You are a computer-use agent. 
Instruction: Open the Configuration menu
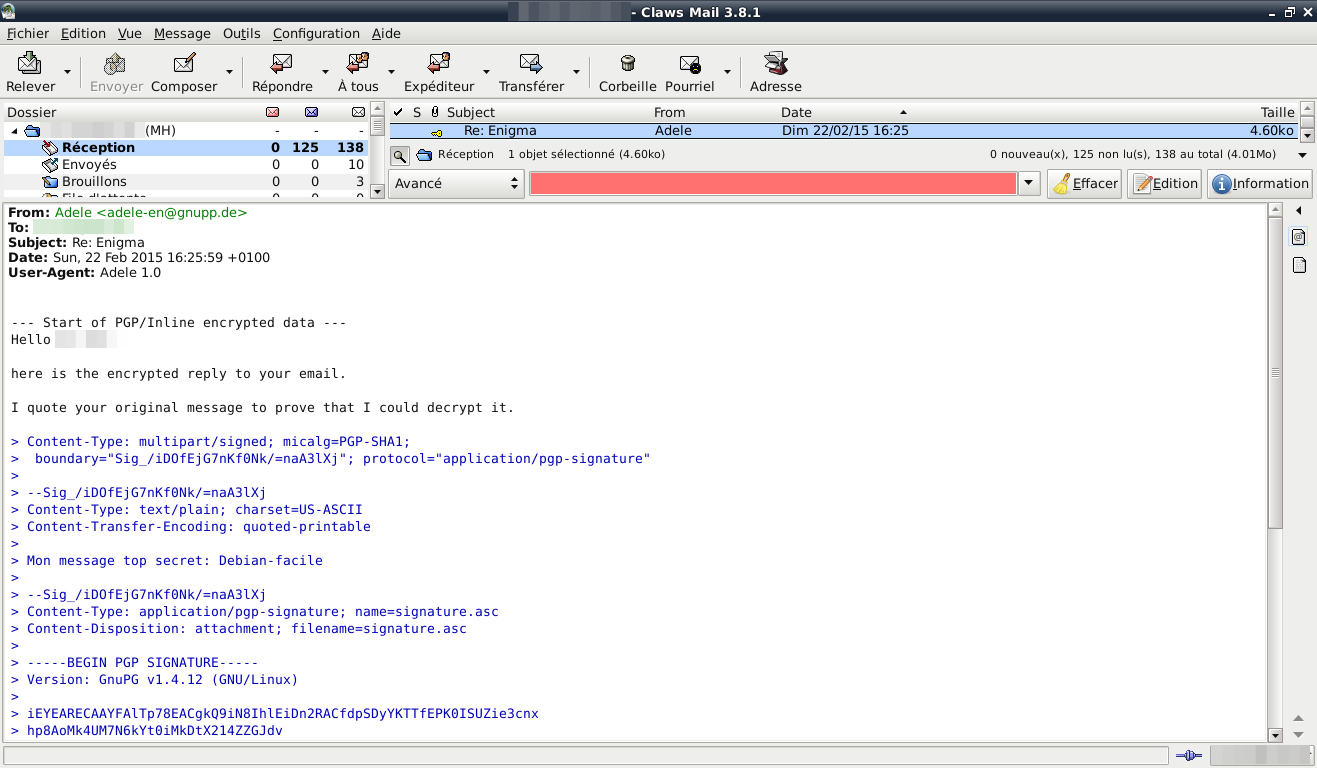[316, 33]
